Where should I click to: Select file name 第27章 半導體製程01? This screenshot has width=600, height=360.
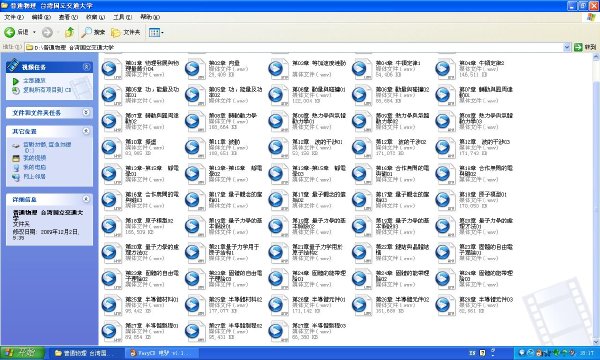click(x=152, y=326)
